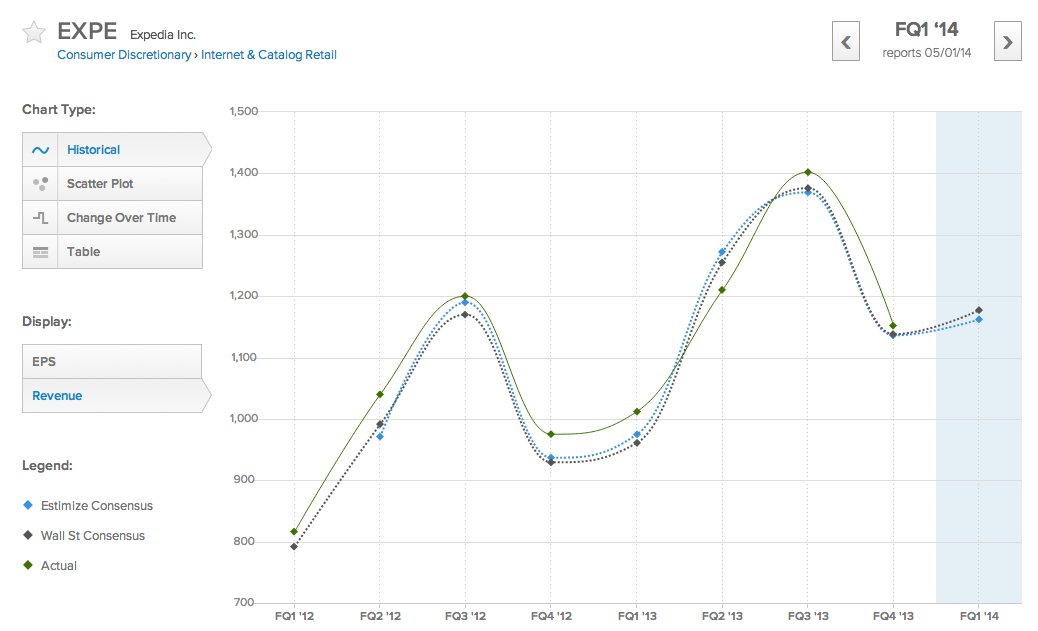Click the Table rows icon
Image resolution: width=1038 pixels, height=631 pixels.
(40, 252)
